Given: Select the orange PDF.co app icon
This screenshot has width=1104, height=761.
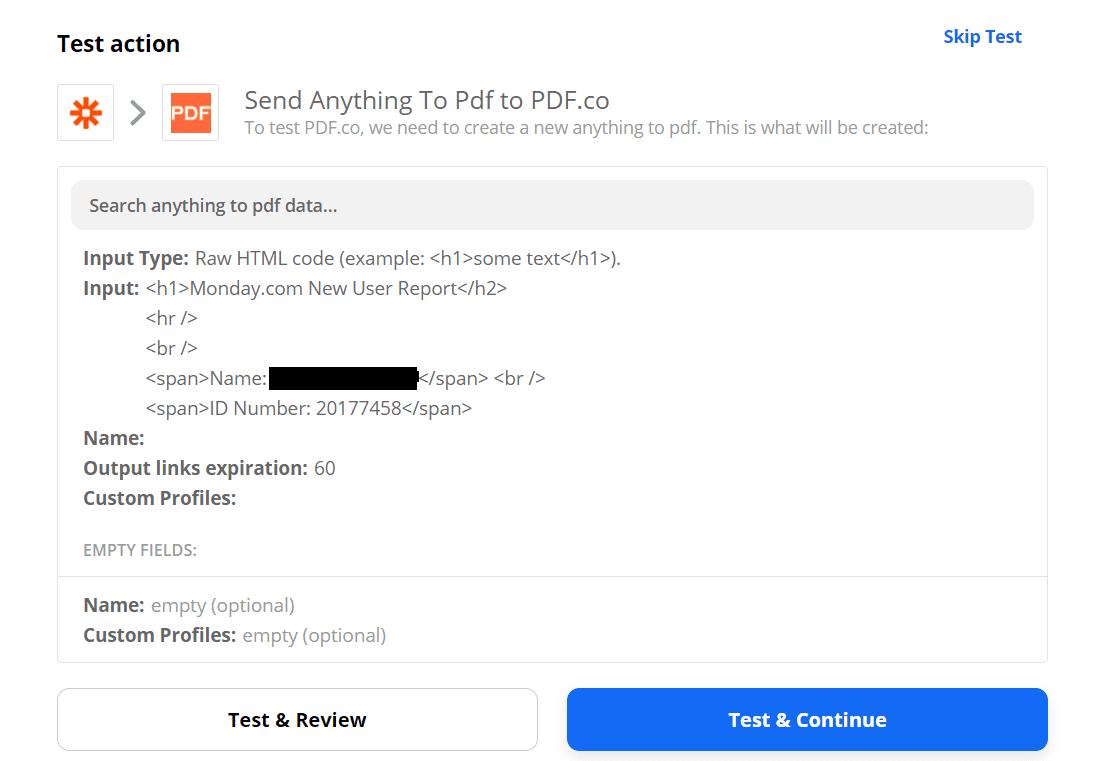Looking at the screenshot, I should point(190,112).
